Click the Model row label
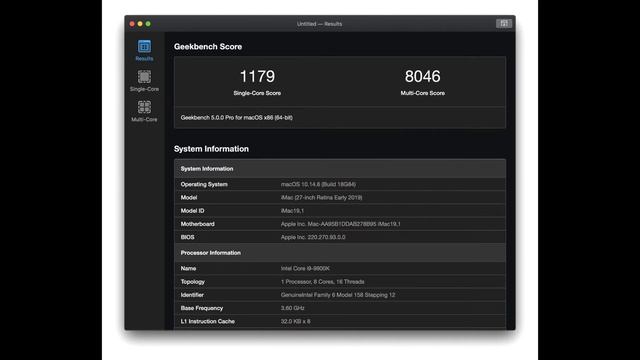640x360 pixels. (189, 198)
